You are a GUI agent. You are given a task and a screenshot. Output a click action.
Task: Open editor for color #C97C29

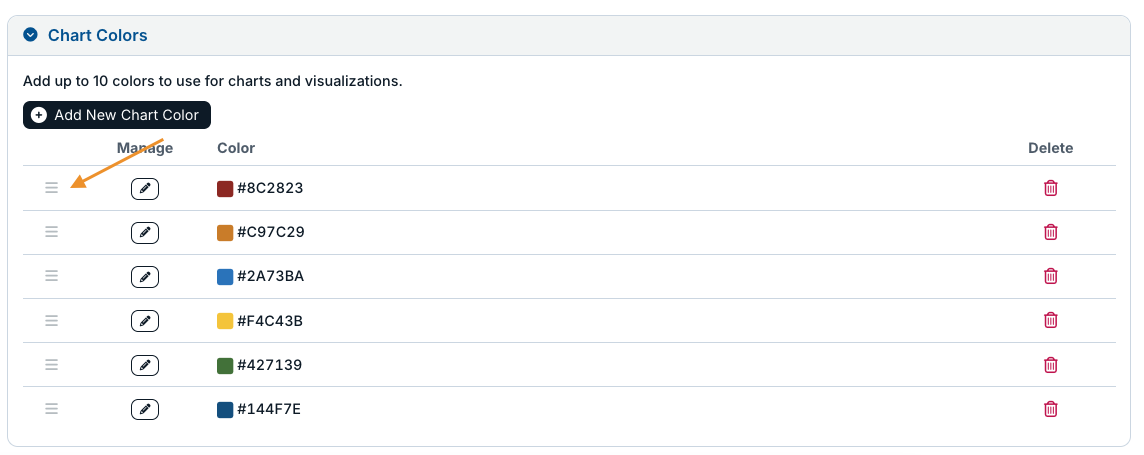[x=144, y=233]
